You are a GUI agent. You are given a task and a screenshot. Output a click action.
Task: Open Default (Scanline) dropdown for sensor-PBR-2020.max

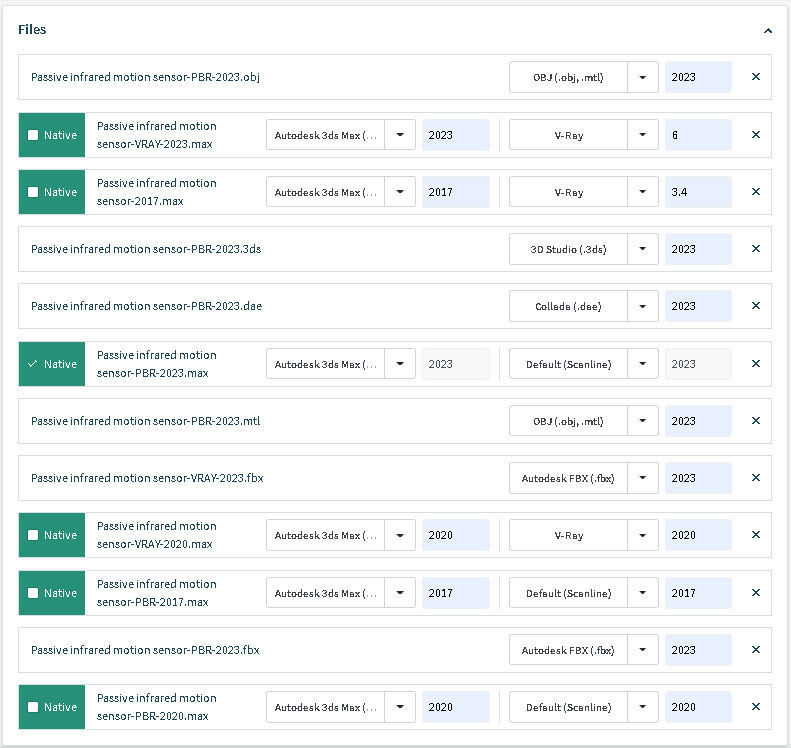pos(642,707)
